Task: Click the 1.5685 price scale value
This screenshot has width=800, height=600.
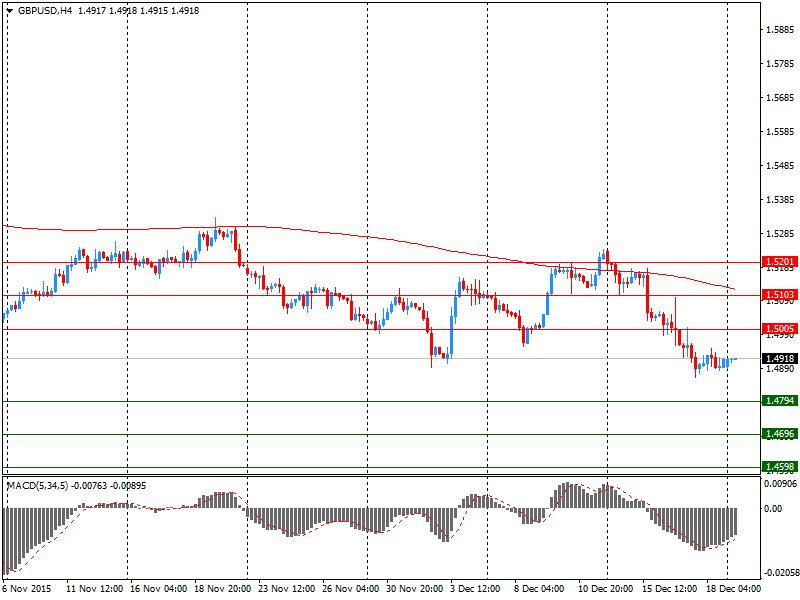Action: click(781, 97)
